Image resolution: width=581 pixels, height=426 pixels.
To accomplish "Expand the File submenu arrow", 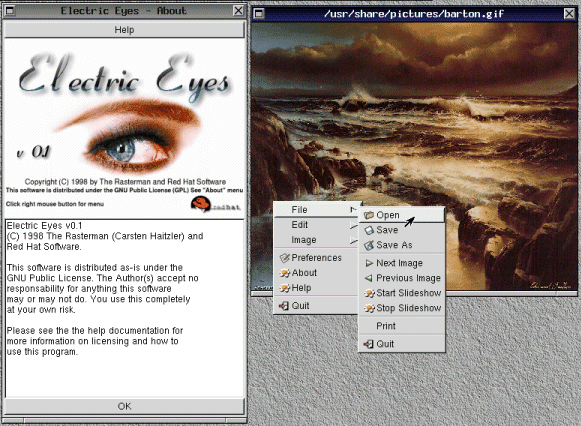I will (353, 210).
